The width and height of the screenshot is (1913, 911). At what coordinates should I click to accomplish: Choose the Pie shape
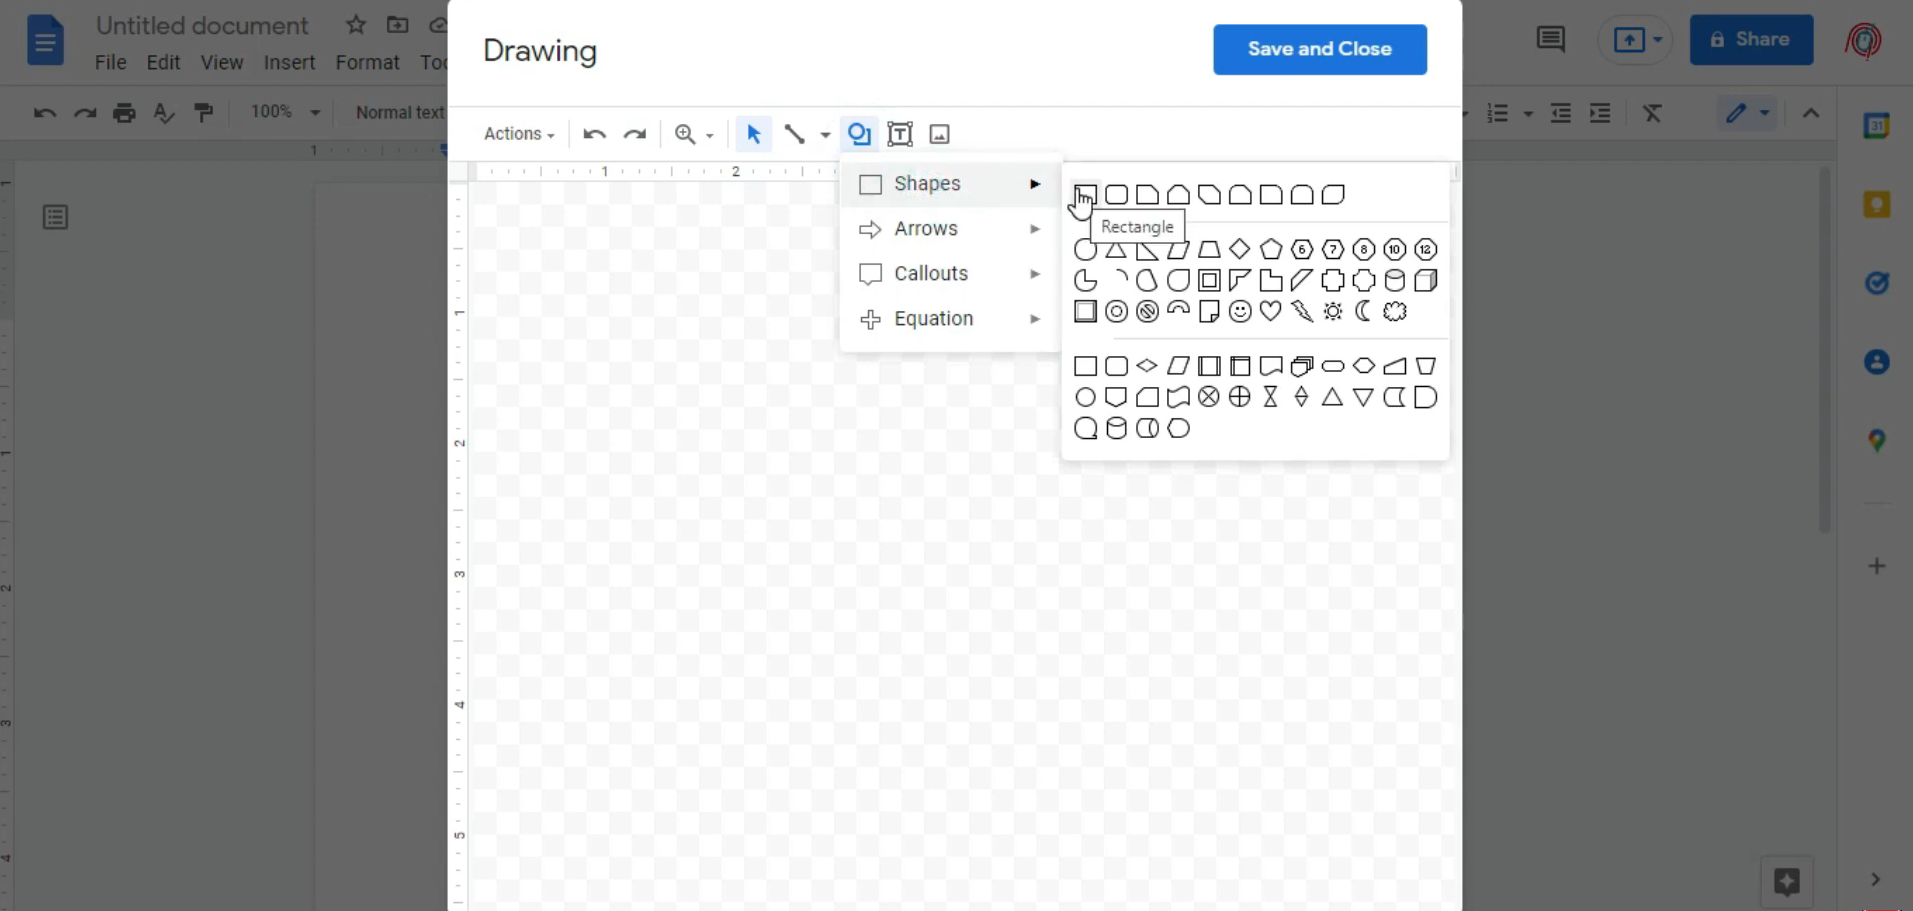[x=1086, y=280]
